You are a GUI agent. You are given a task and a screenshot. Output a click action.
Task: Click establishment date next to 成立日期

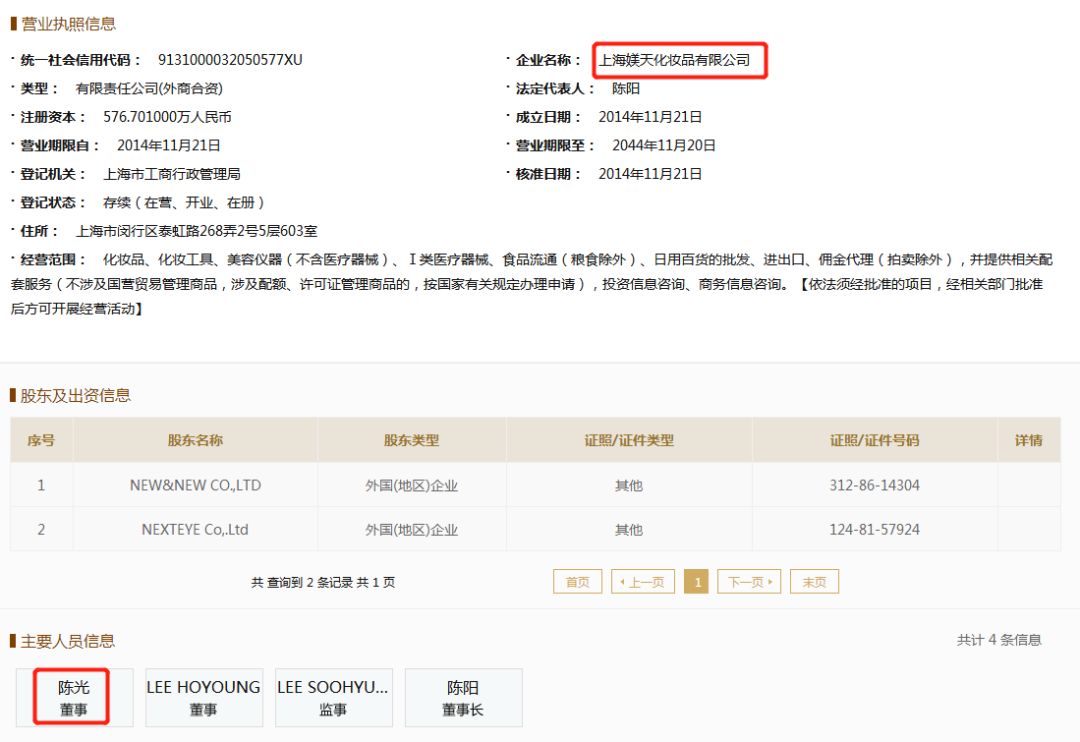tap(650, 117)
